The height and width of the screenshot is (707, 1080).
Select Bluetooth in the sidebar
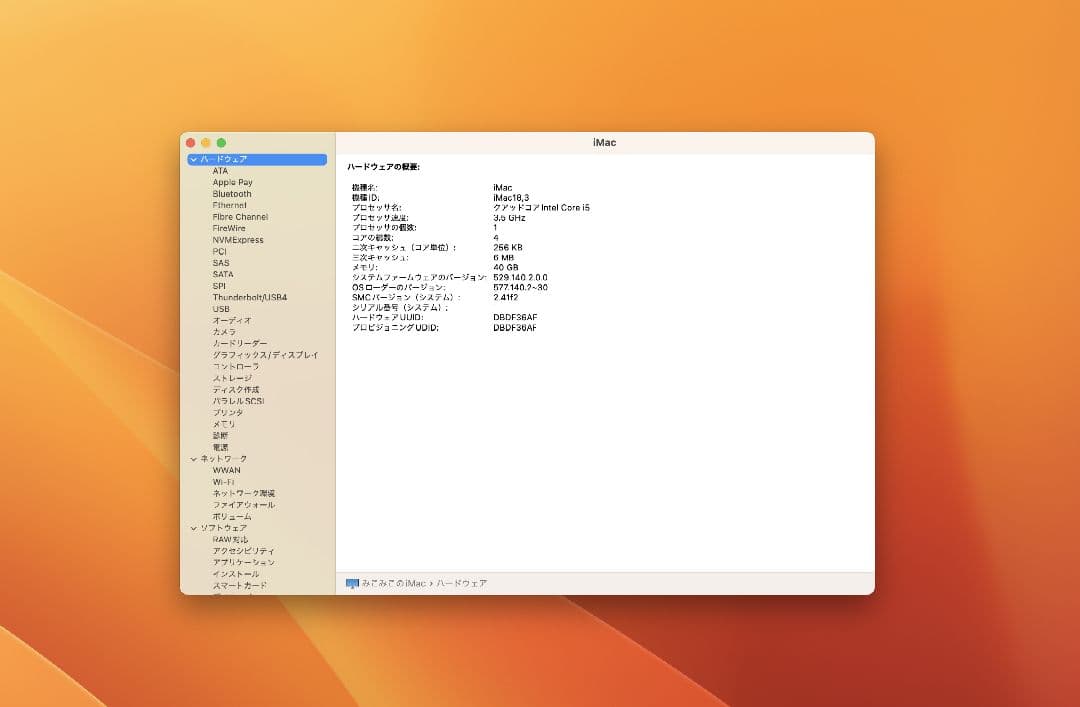[232, 194]
